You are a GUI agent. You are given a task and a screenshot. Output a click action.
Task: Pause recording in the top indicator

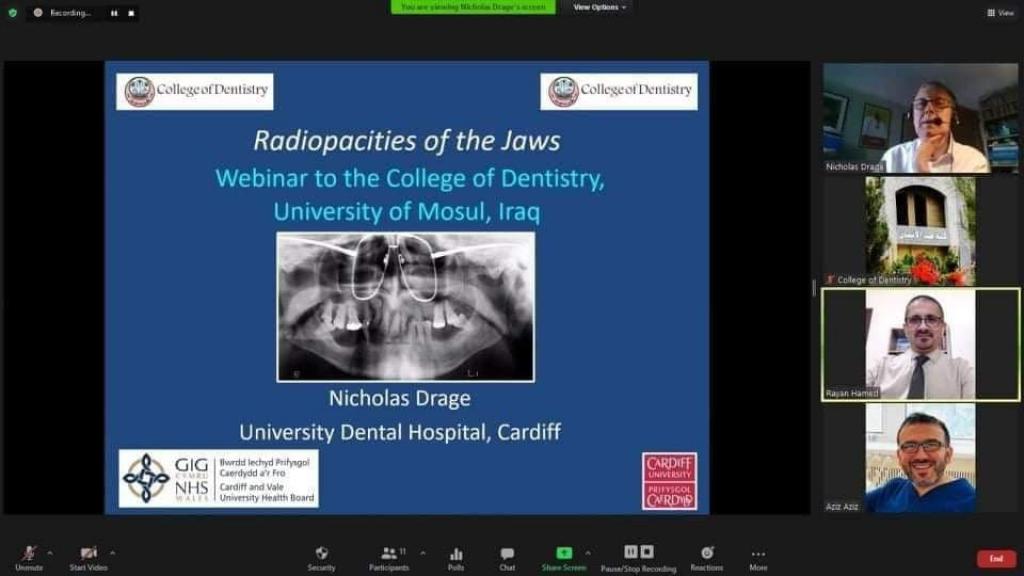coord(113,13)
